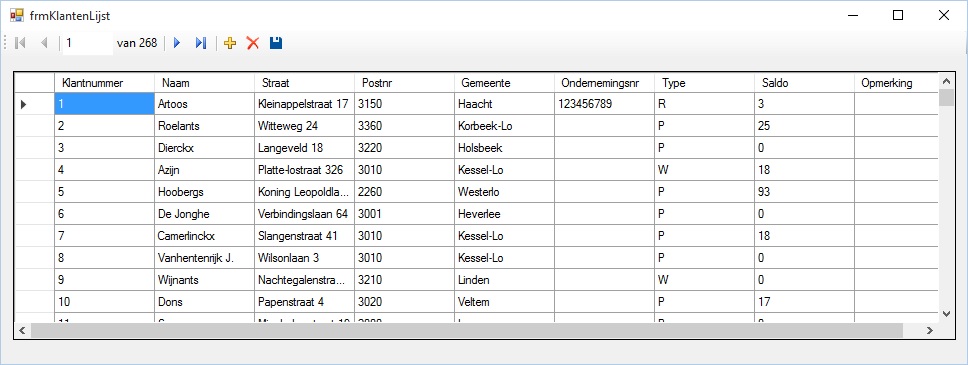Select the name cell 'Vanhentenrijk J.'
968x365 pixels.
pos(204,258)
